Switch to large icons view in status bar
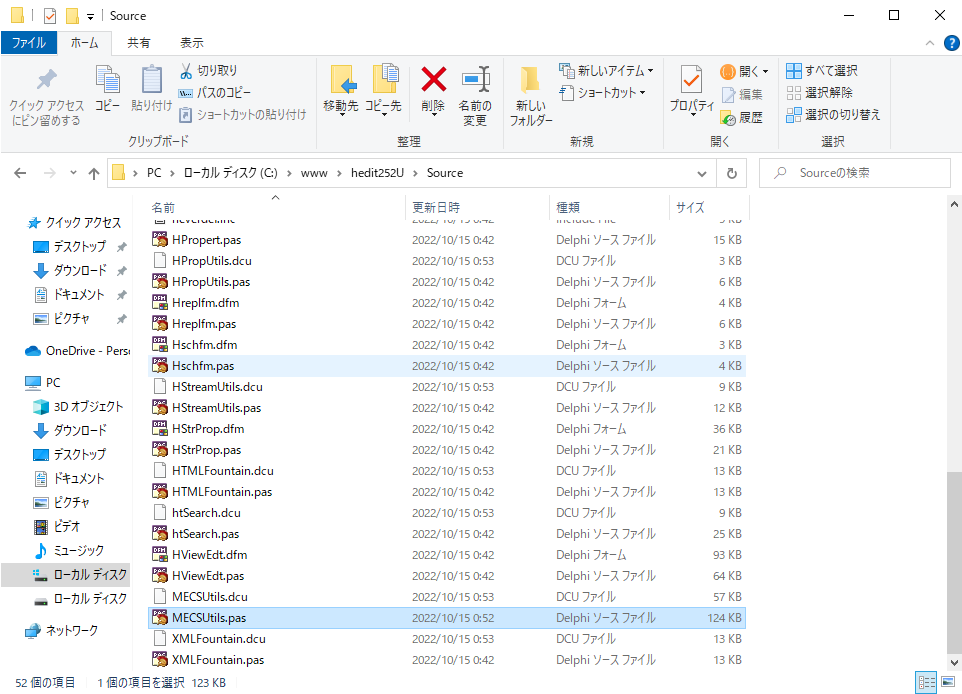 tap(947, 682)
